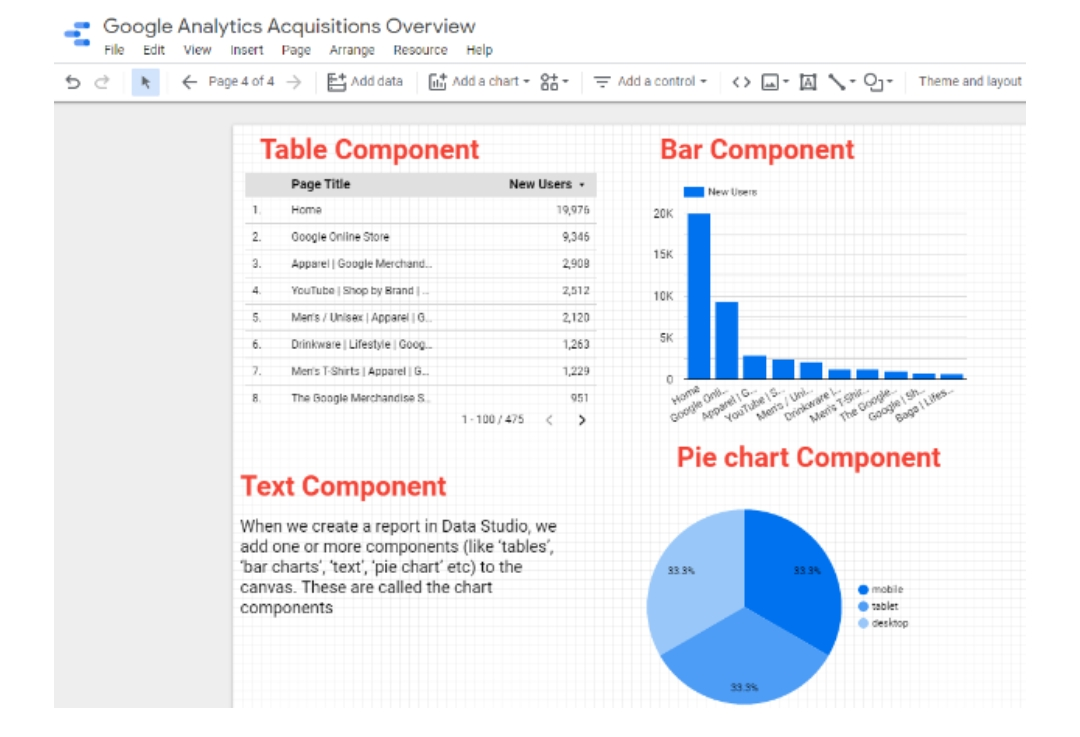Click the Data Studio logo icon
Screen dimensions: 1080x737
77,33
